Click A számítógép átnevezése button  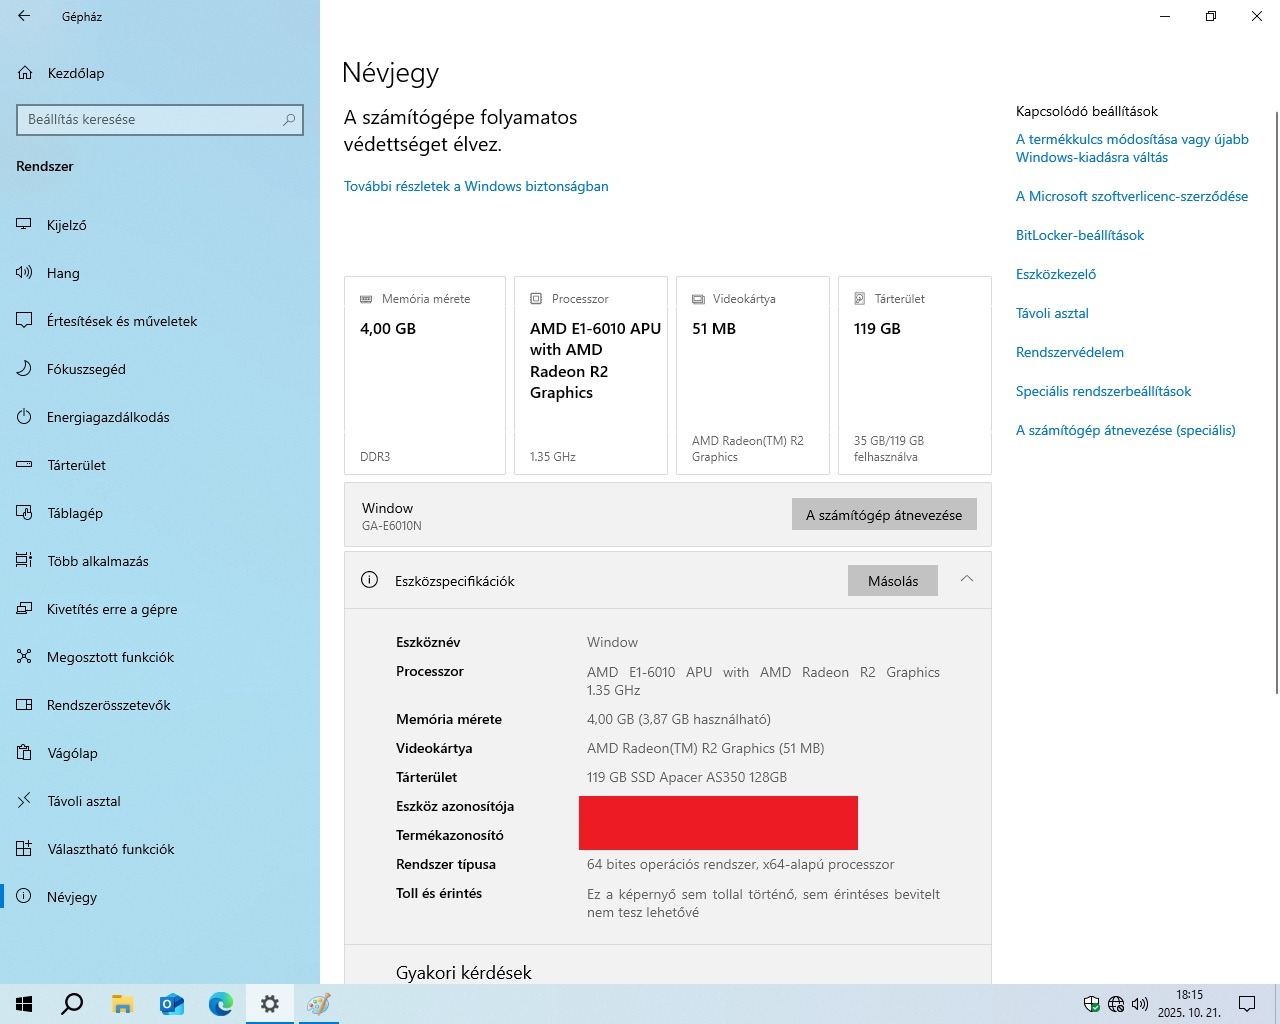[884, 515]
